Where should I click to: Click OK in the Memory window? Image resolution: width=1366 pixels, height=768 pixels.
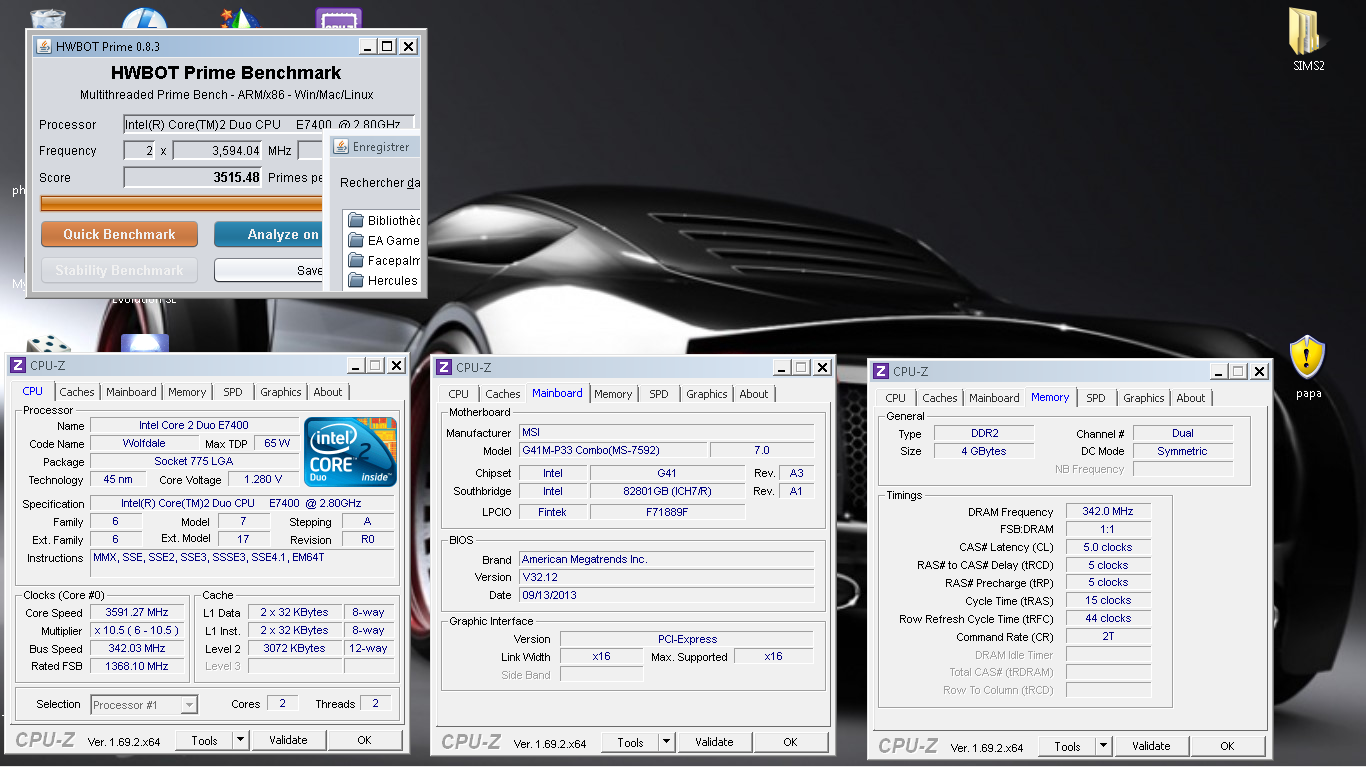(1227, 746)
